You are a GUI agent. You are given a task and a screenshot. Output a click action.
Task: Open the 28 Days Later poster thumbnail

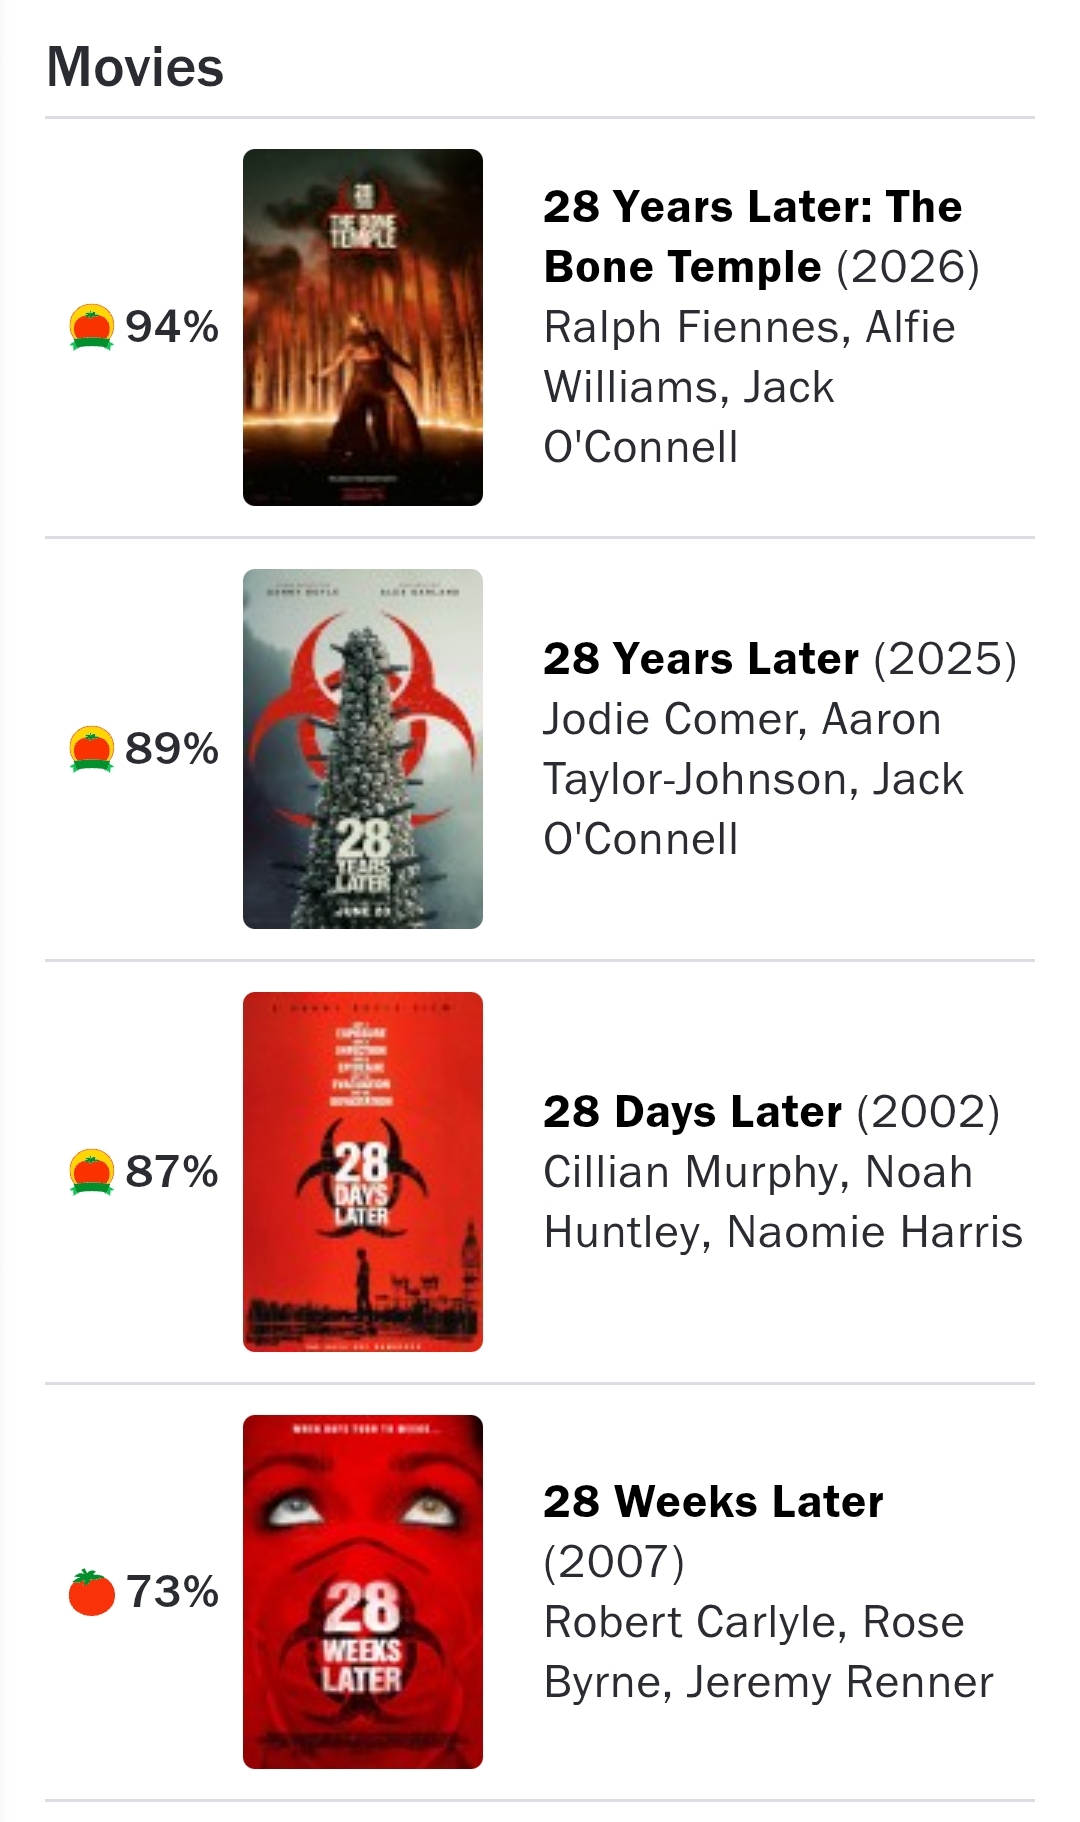pos(363,1172)
